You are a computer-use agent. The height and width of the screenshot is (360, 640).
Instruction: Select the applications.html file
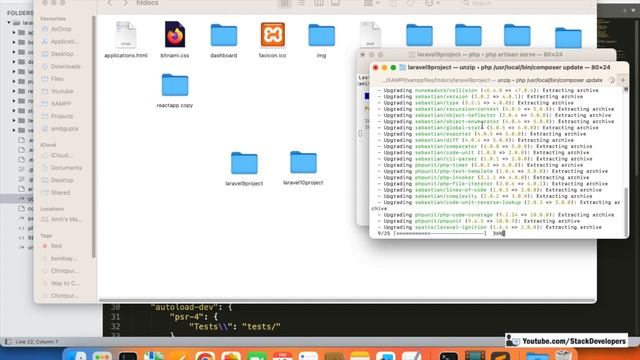tap(126, 40)
